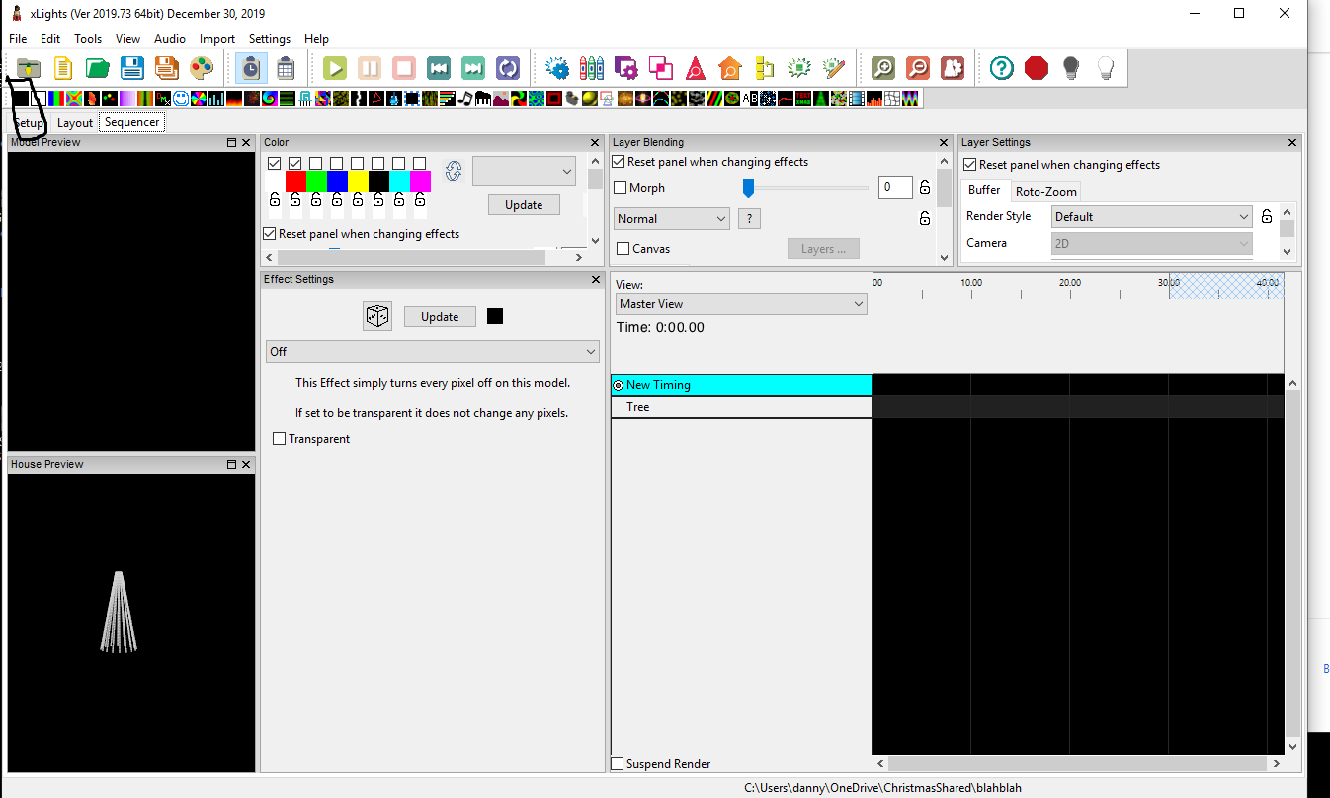Image resolution: width=1330 pixels, height=798 pixels.
Task: Start playback with the green Play button
Action: [x=335, y=68]
